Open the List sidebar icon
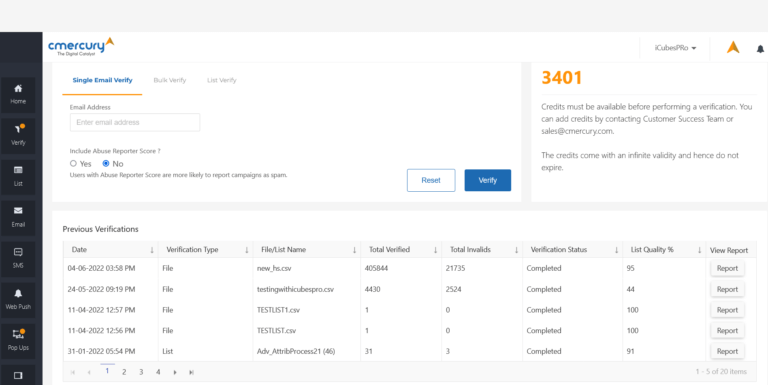 click(18, 170)
